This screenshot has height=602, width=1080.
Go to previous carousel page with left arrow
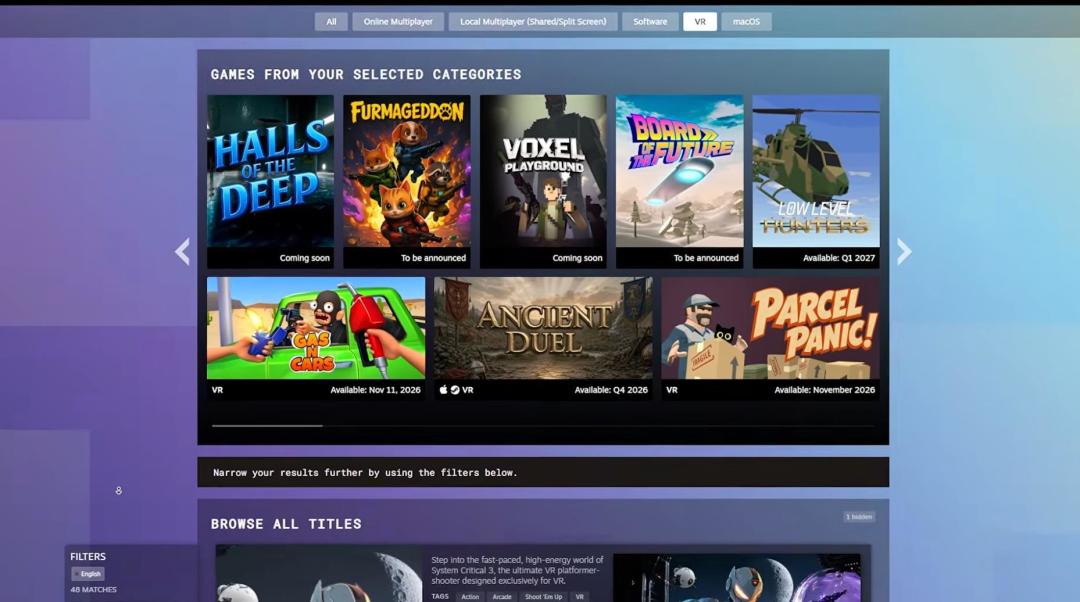pos(183,251)
